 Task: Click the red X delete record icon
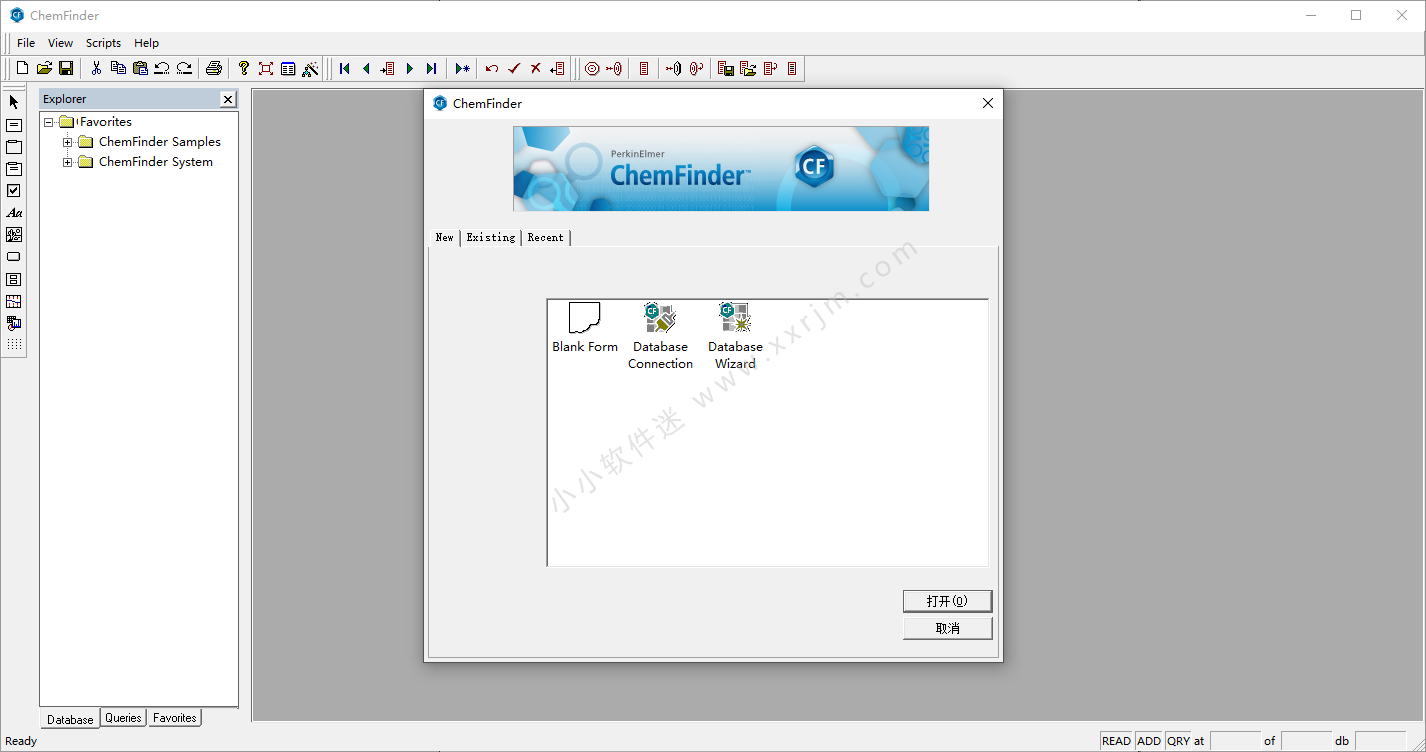click(x=536, y=68)
